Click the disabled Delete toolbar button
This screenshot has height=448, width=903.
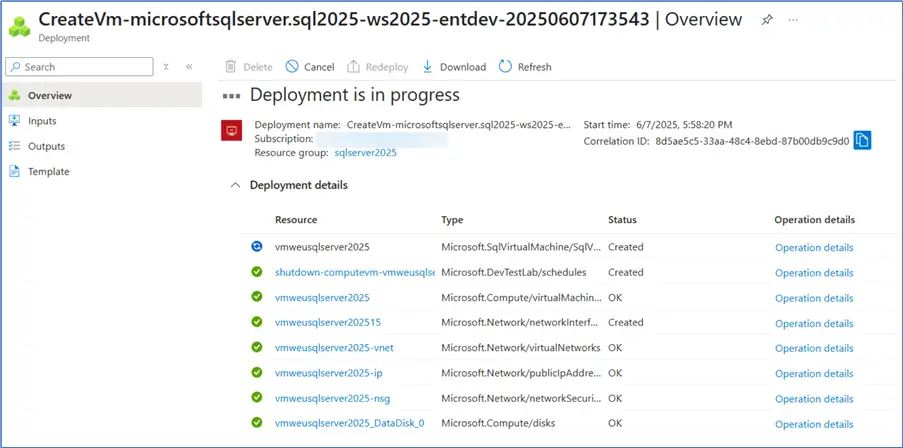coord(249,67)
